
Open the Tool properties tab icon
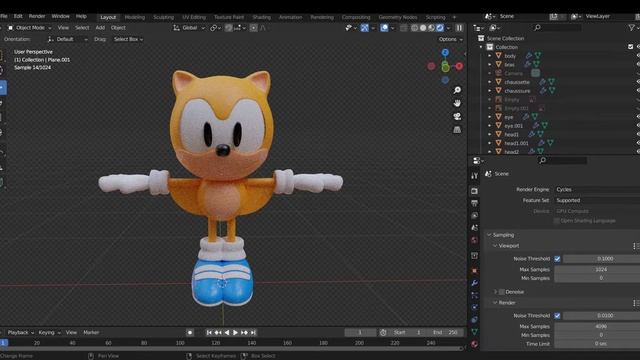coord(474,176)
